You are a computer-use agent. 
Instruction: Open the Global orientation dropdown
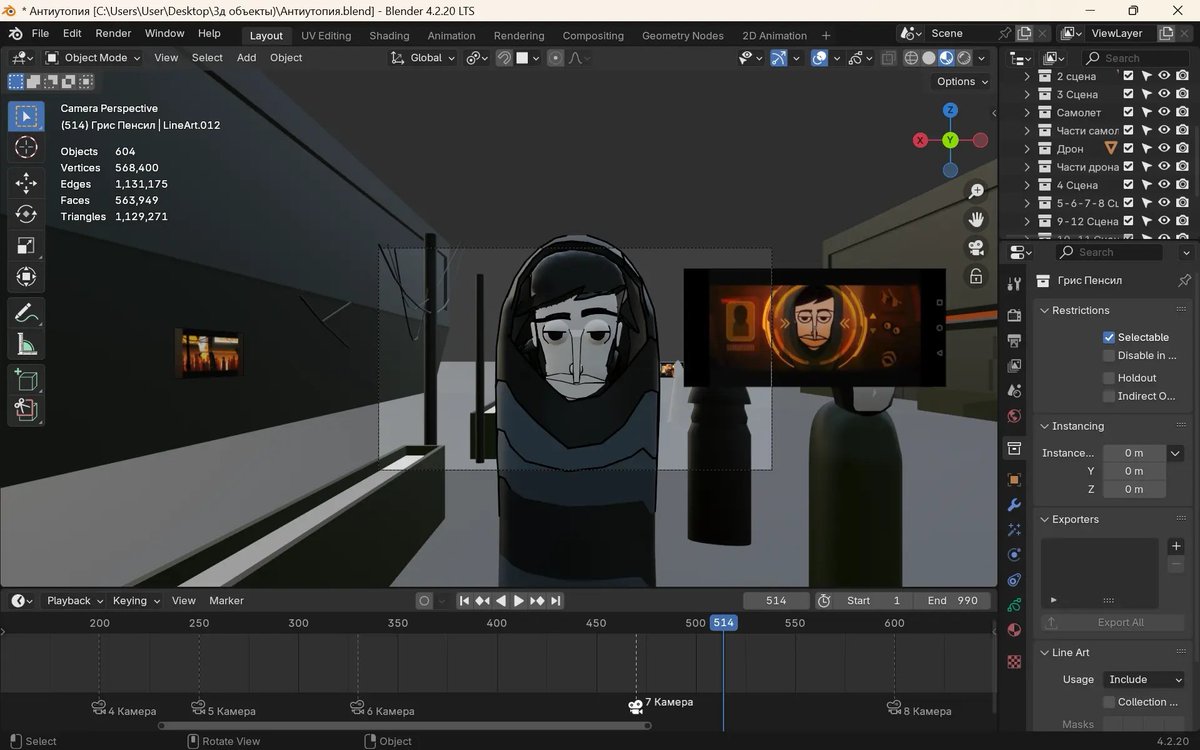pyautogui.click(x=424, y=58)
